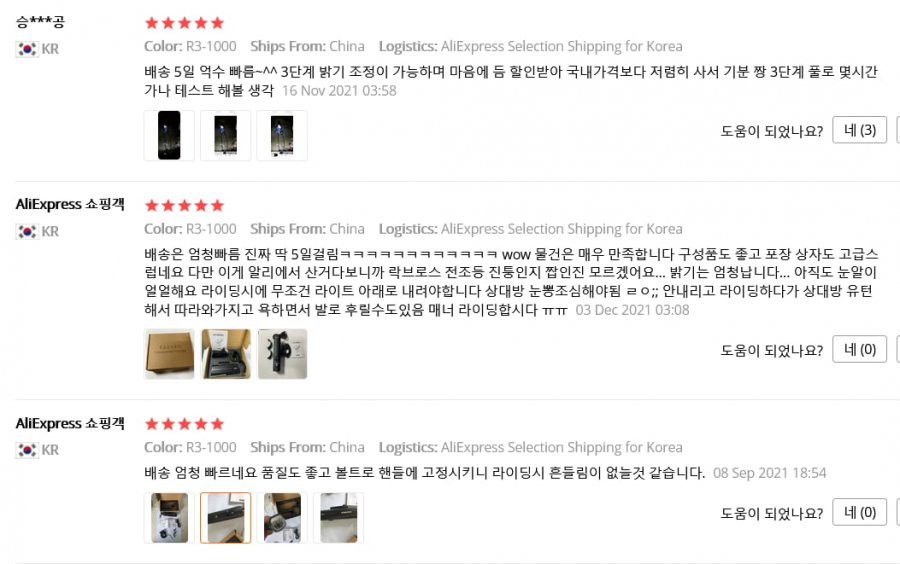Click the five-star rating of second review

point(184,205)
